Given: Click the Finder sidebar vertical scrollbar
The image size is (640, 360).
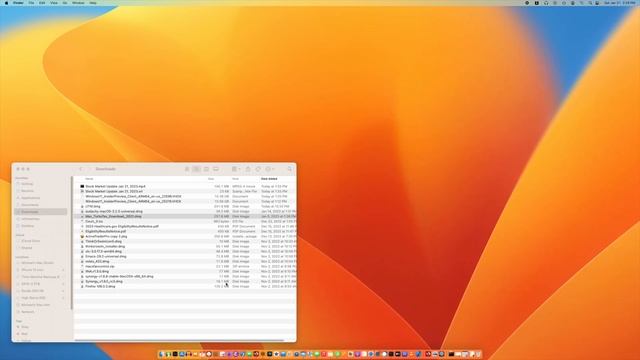Looking at the screenshot, I should pos(72,243).
